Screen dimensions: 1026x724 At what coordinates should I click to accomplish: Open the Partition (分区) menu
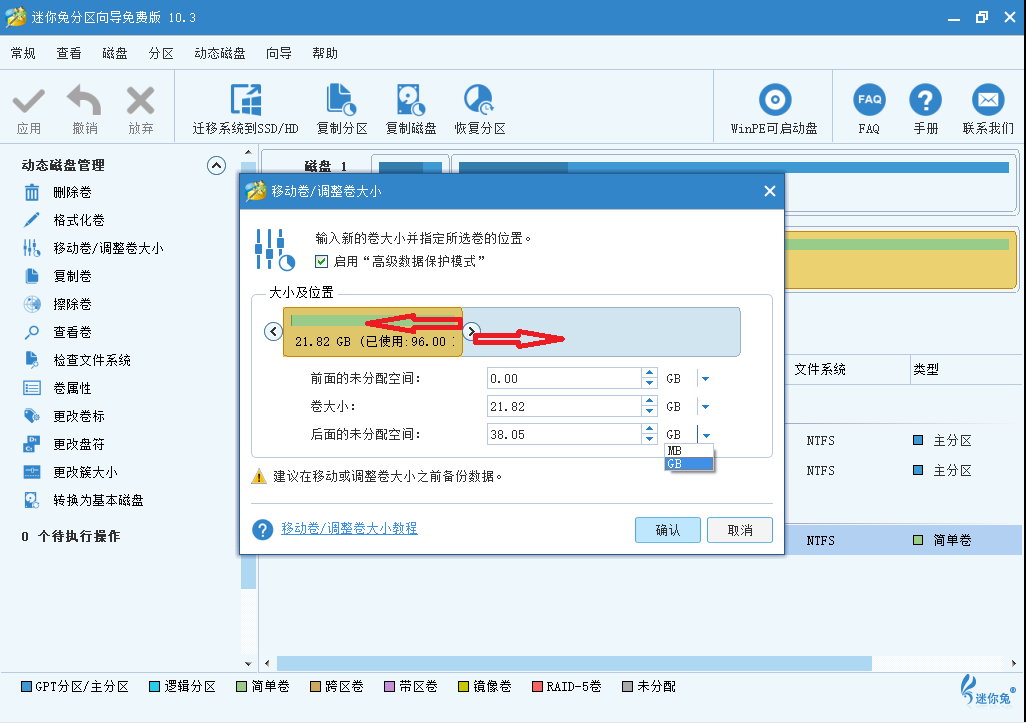(x=161, y=53)
